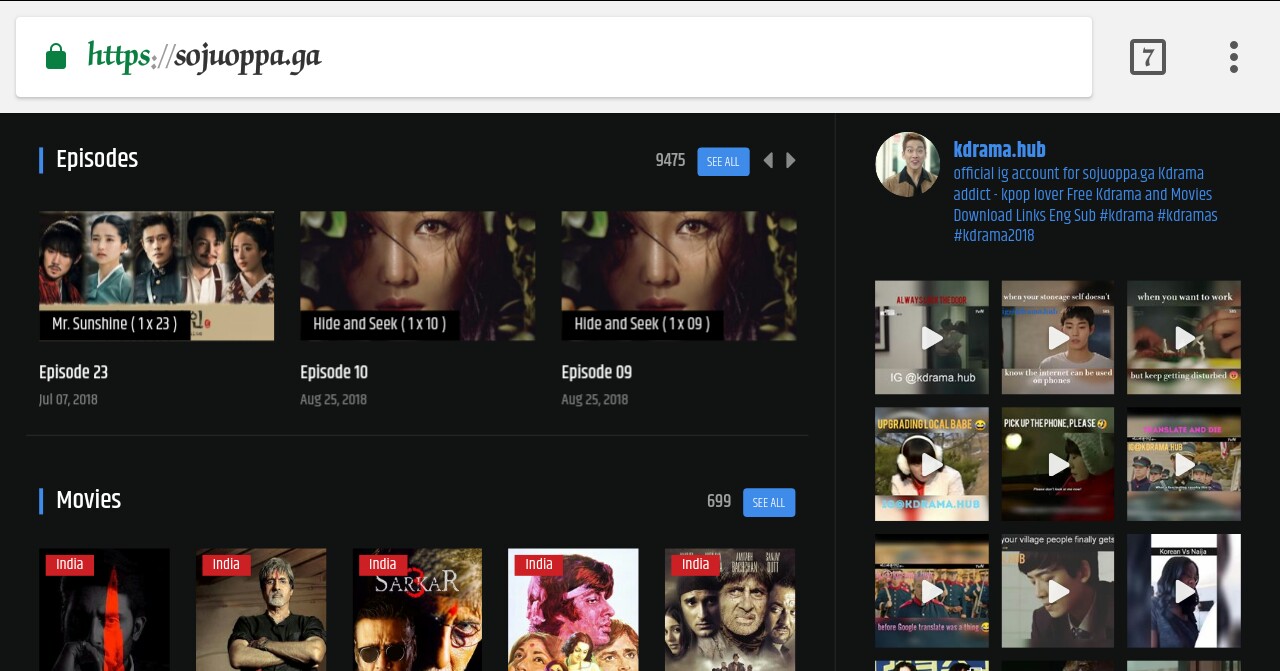This screenshot has height=671, width=1280.
Task: Click the Episode 23 title link
Action: 73,372
